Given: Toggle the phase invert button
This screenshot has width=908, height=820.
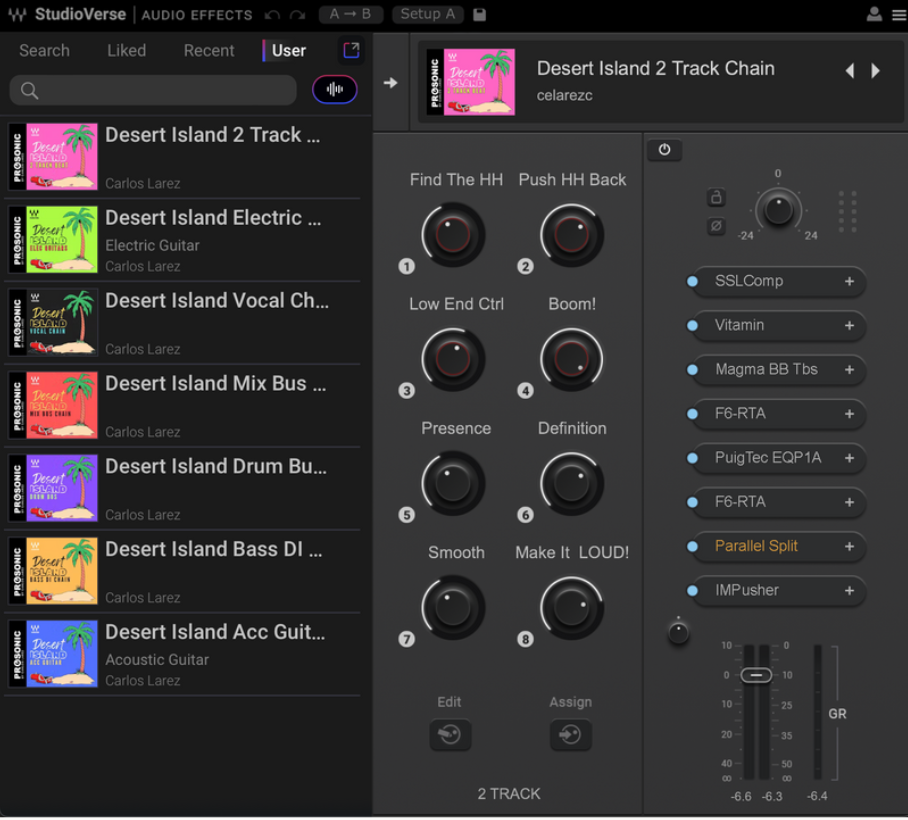Looking at the screenshot, I should pos(716,226).
